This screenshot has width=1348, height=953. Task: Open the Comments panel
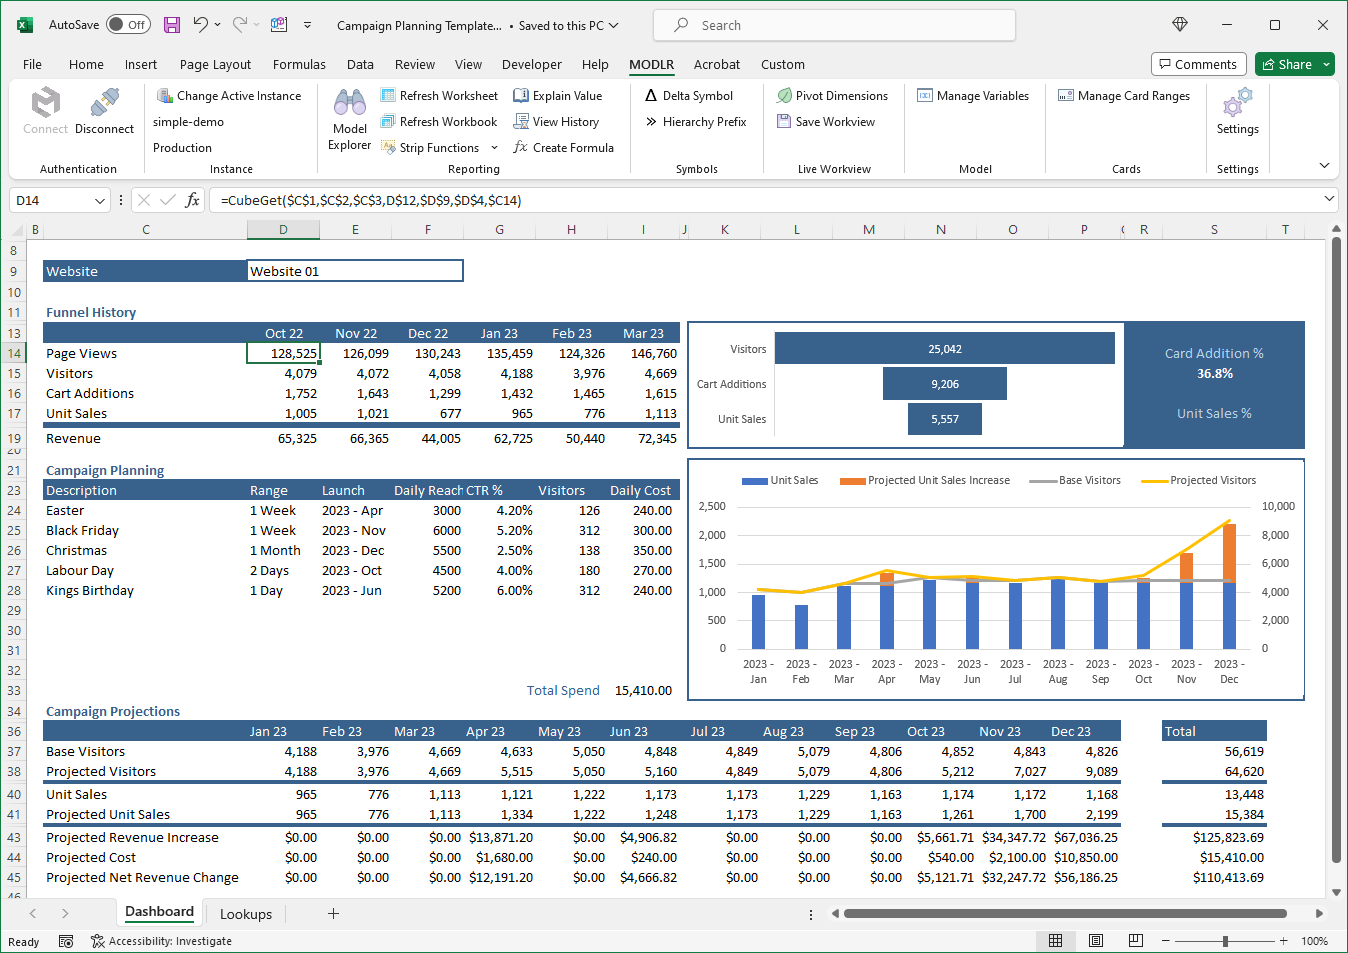coord(1198,64)
